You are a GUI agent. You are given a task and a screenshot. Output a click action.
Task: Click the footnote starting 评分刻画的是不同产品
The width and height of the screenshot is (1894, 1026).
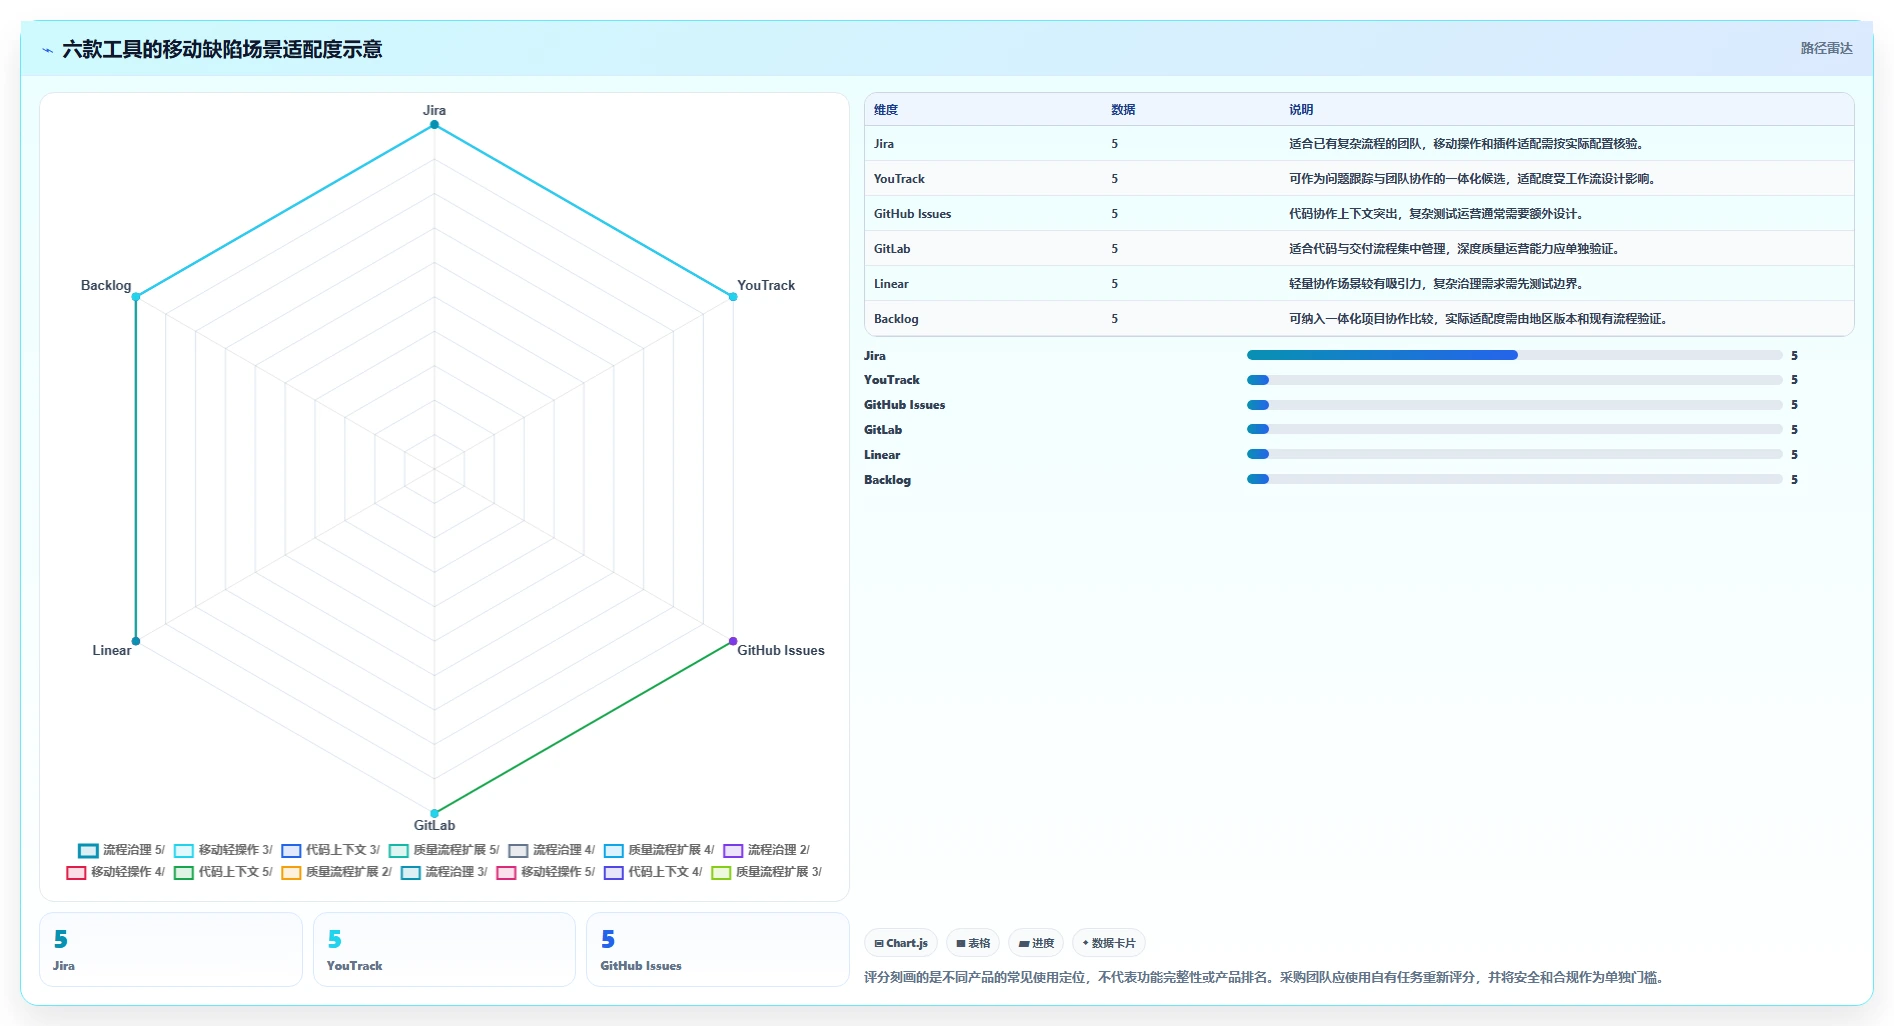(1263, 977)
